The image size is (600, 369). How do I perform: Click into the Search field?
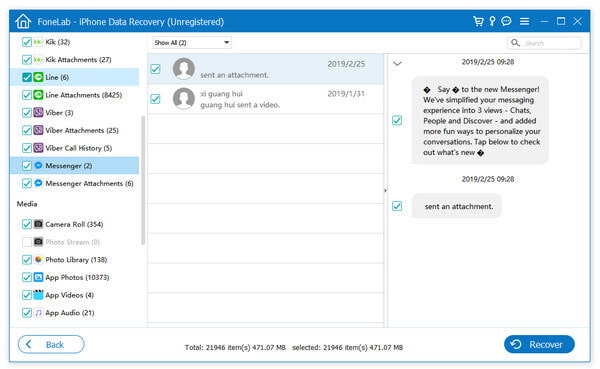544,42
